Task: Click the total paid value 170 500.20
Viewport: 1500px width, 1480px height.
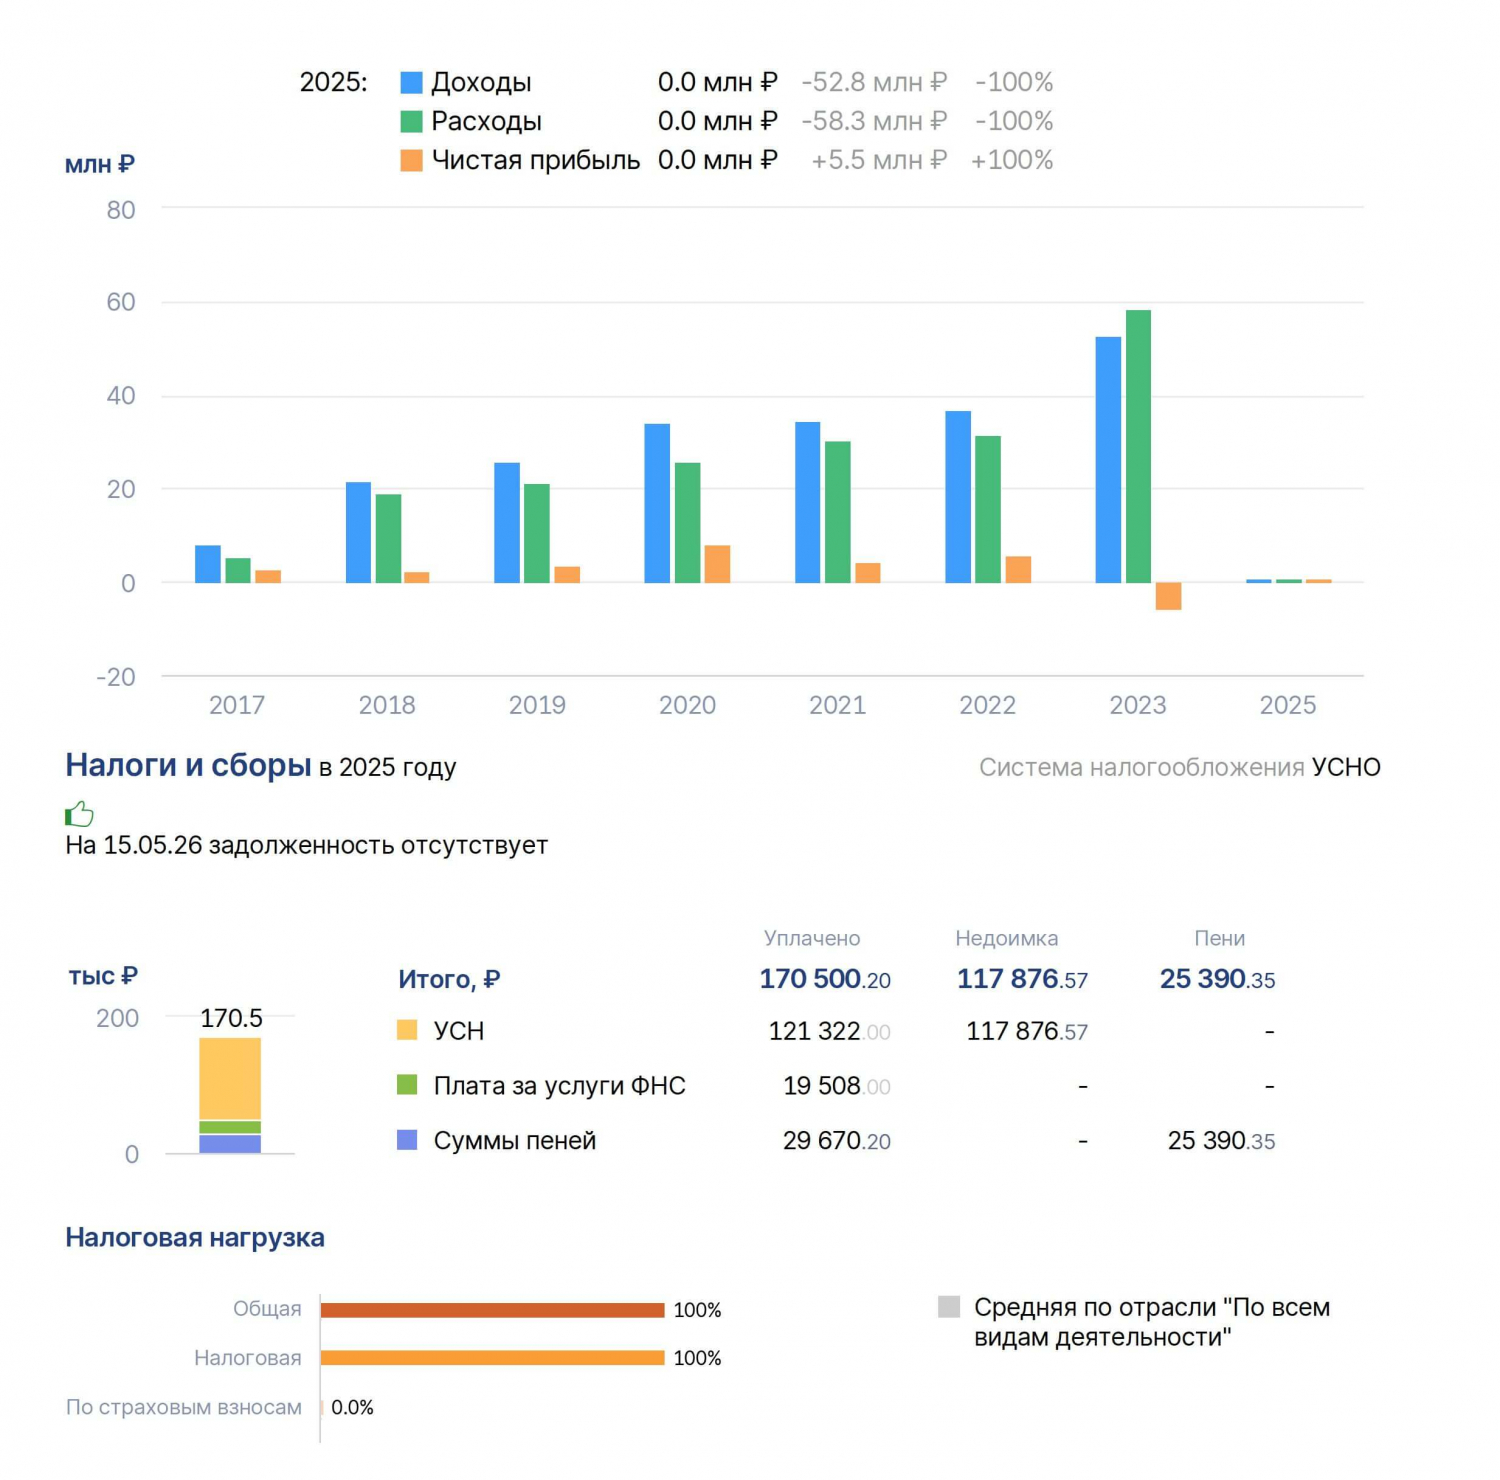Action: point(825,979)
